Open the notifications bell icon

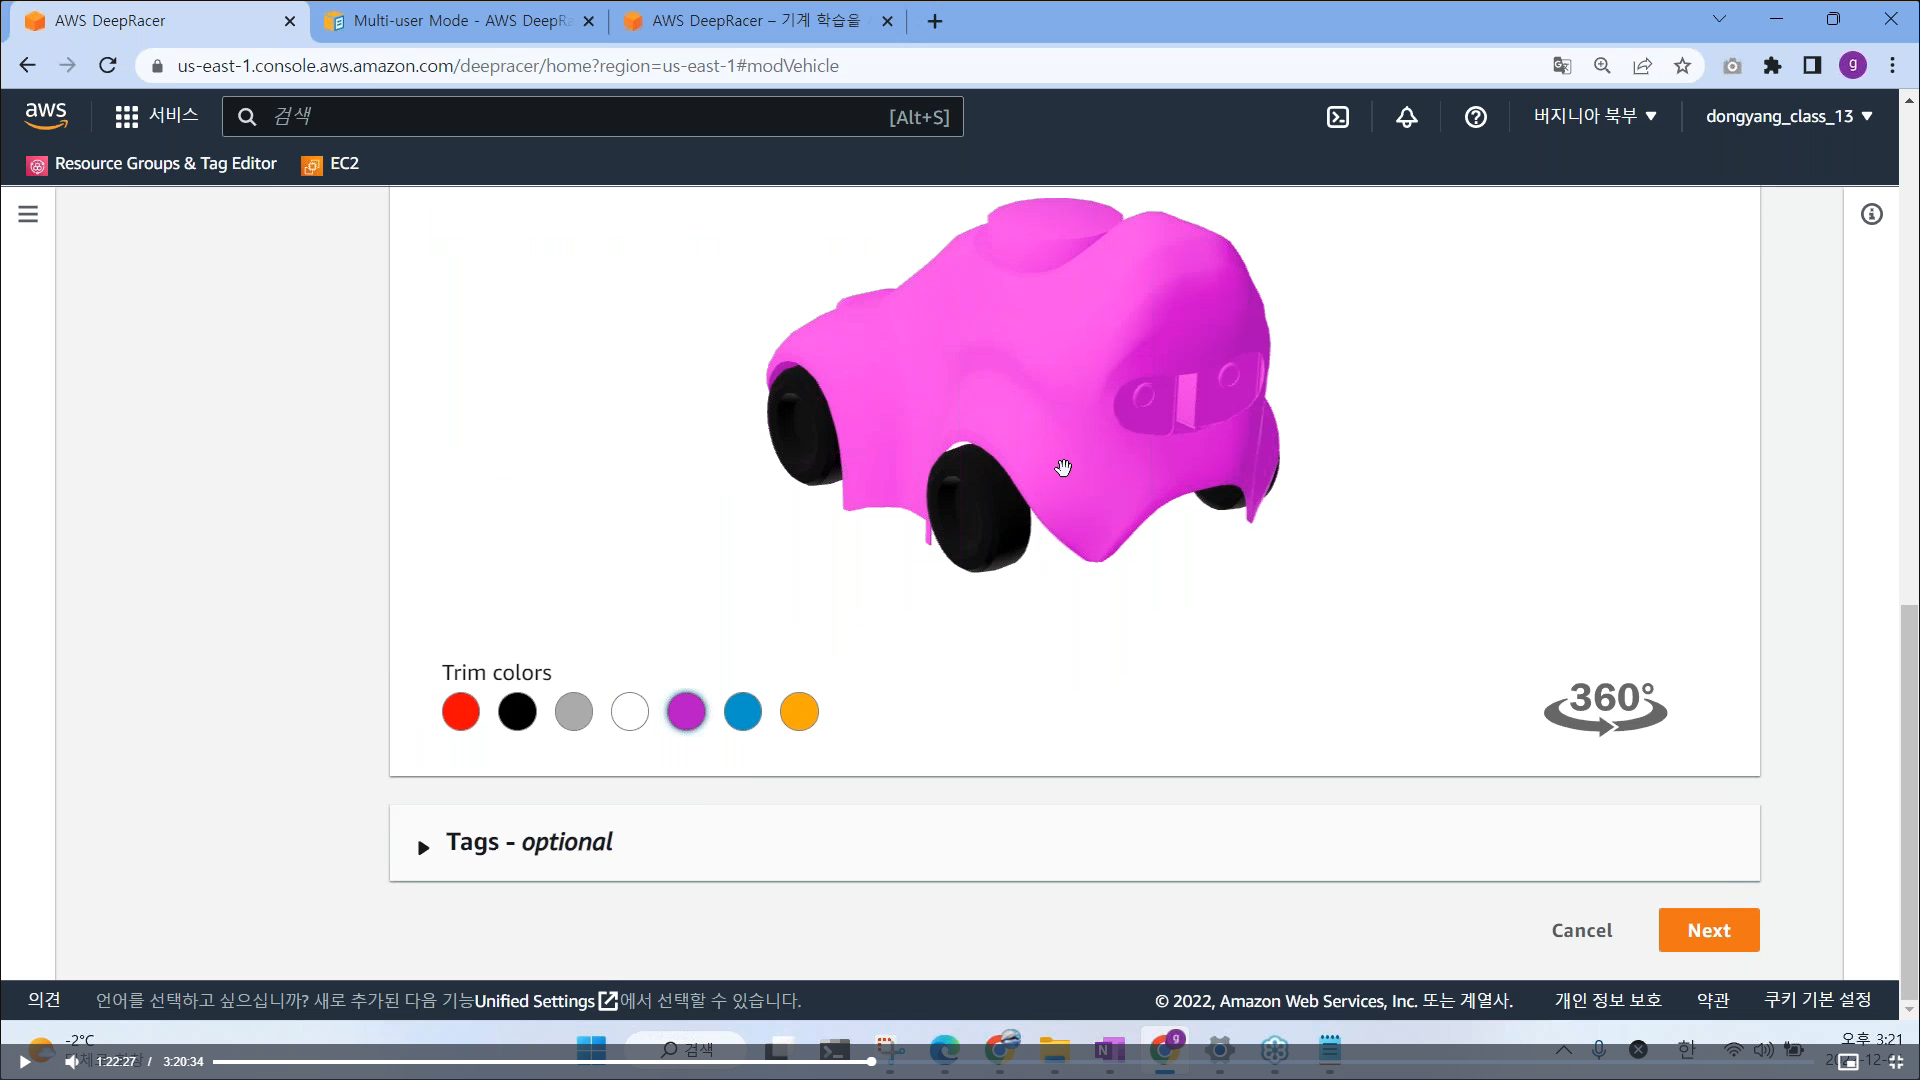coord(1407,117)
